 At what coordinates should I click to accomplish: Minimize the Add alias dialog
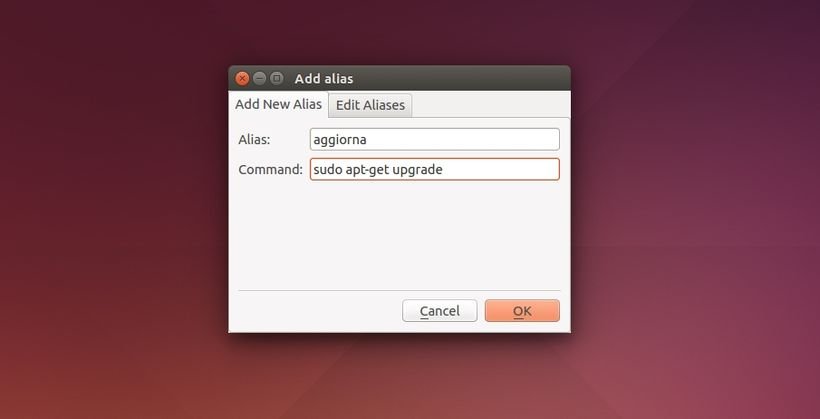tap(259, 78)
